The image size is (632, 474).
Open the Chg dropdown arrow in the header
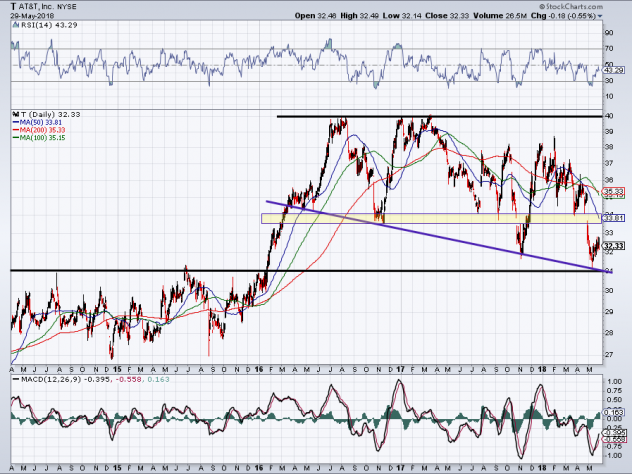[600, 17]
